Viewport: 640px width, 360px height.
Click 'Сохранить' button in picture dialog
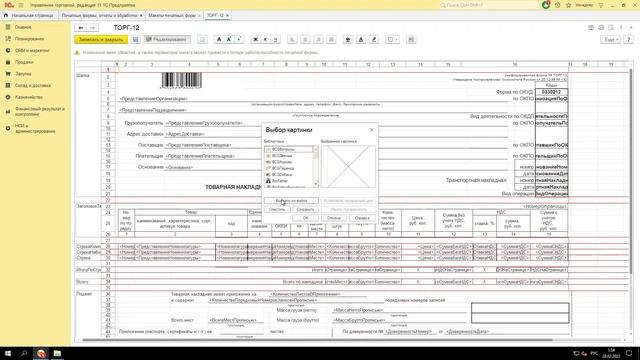pyautogui.click(x=305, y=209)
